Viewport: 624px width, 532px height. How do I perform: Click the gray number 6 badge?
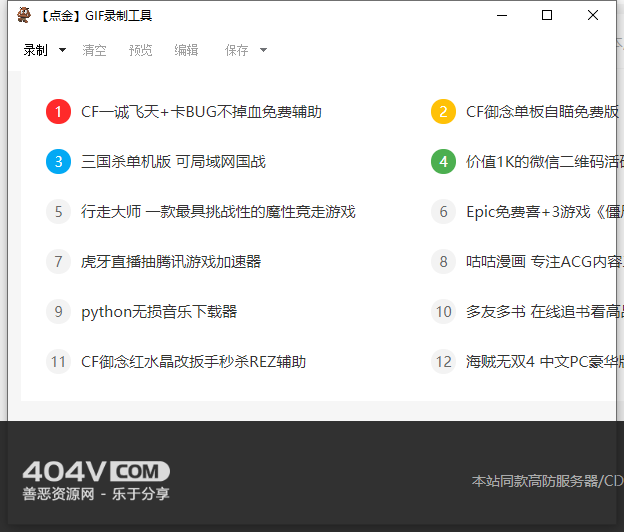pyautogui.click(x=443, y=212)
